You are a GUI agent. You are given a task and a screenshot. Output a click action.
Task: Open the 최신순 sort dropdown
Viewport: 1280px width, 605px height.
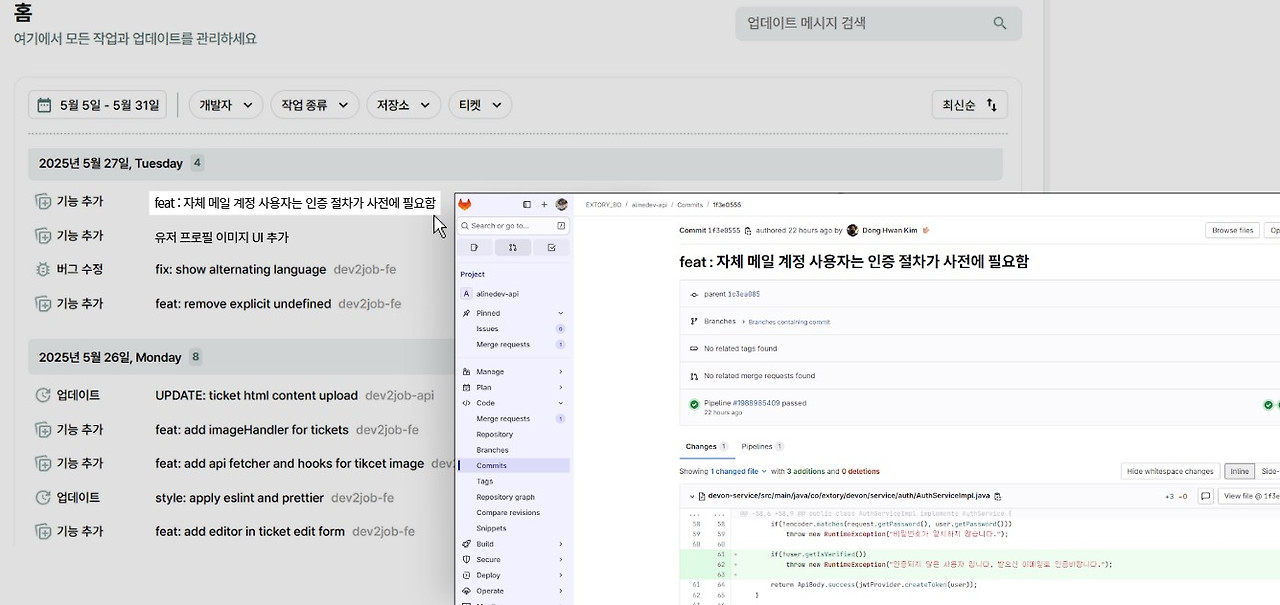point(969,104)
